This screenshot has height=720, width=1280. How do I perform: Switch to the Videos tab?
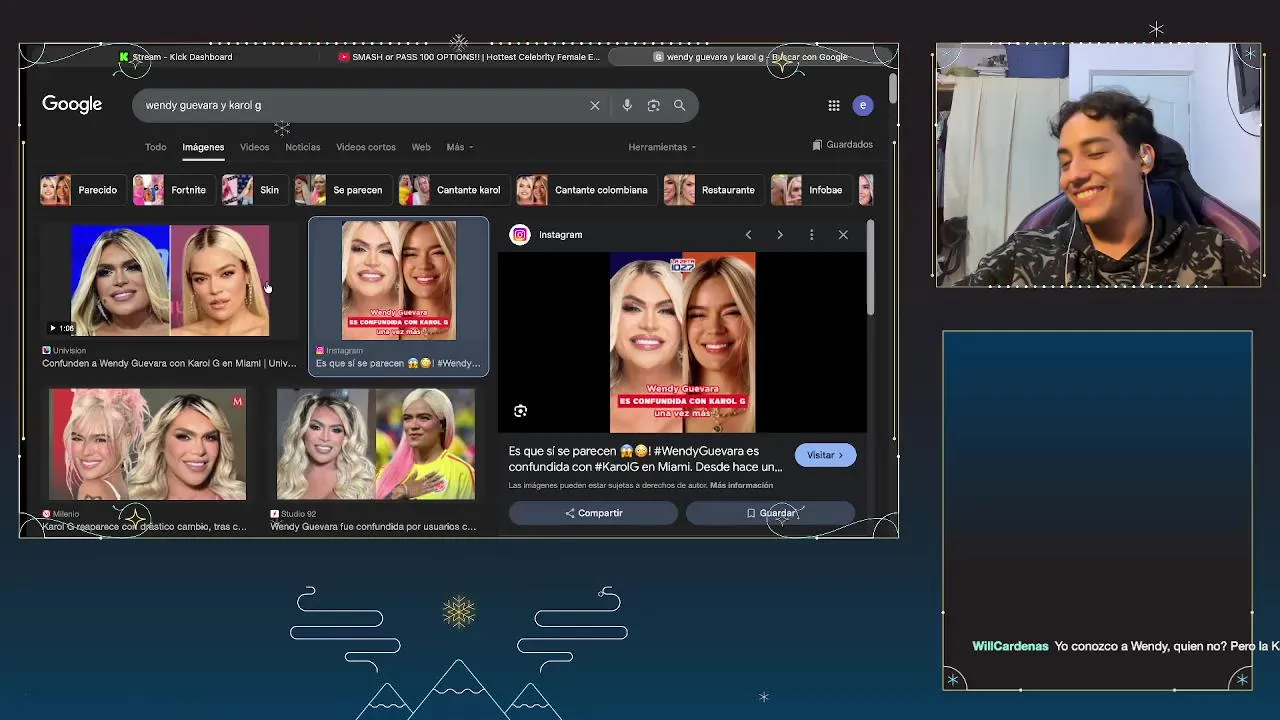coord(254,147)
